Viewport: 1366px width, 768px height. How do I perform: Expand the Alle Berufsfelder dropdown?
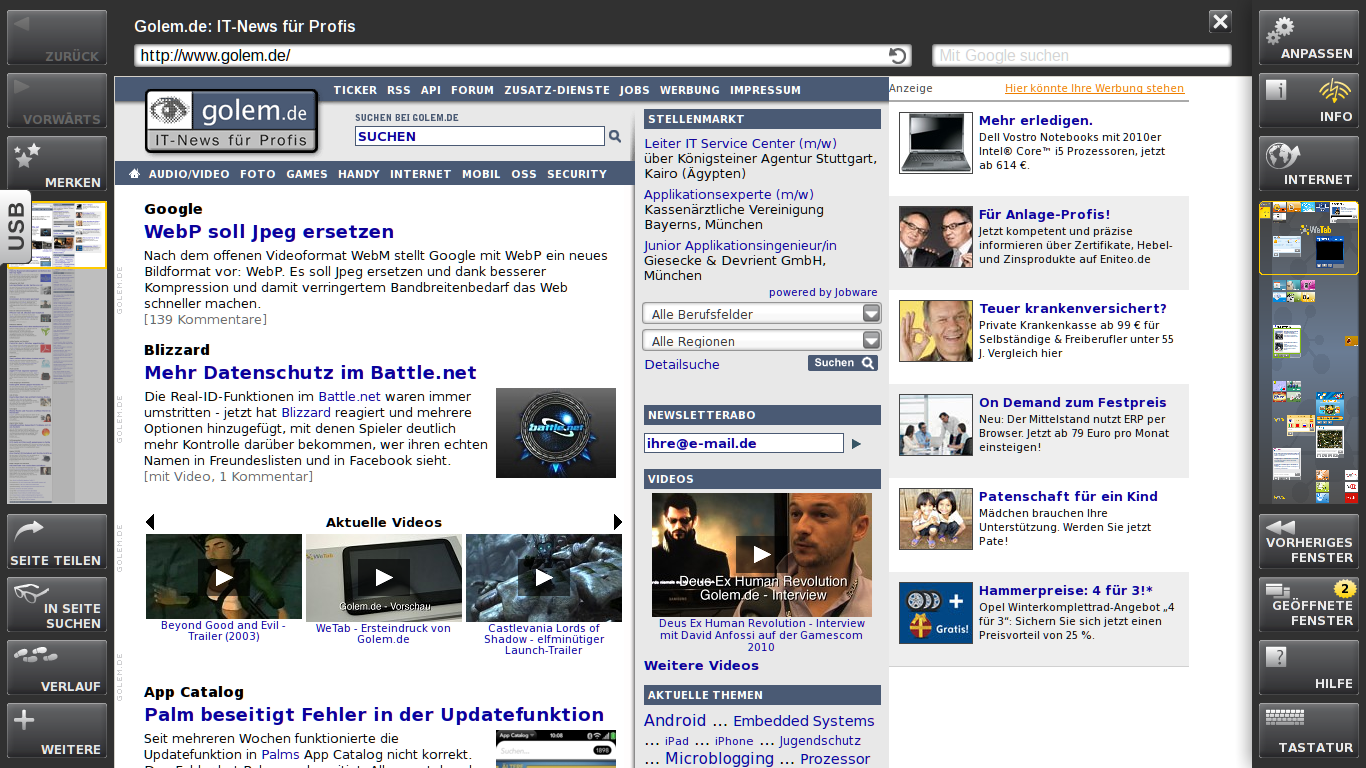[761, 314]
